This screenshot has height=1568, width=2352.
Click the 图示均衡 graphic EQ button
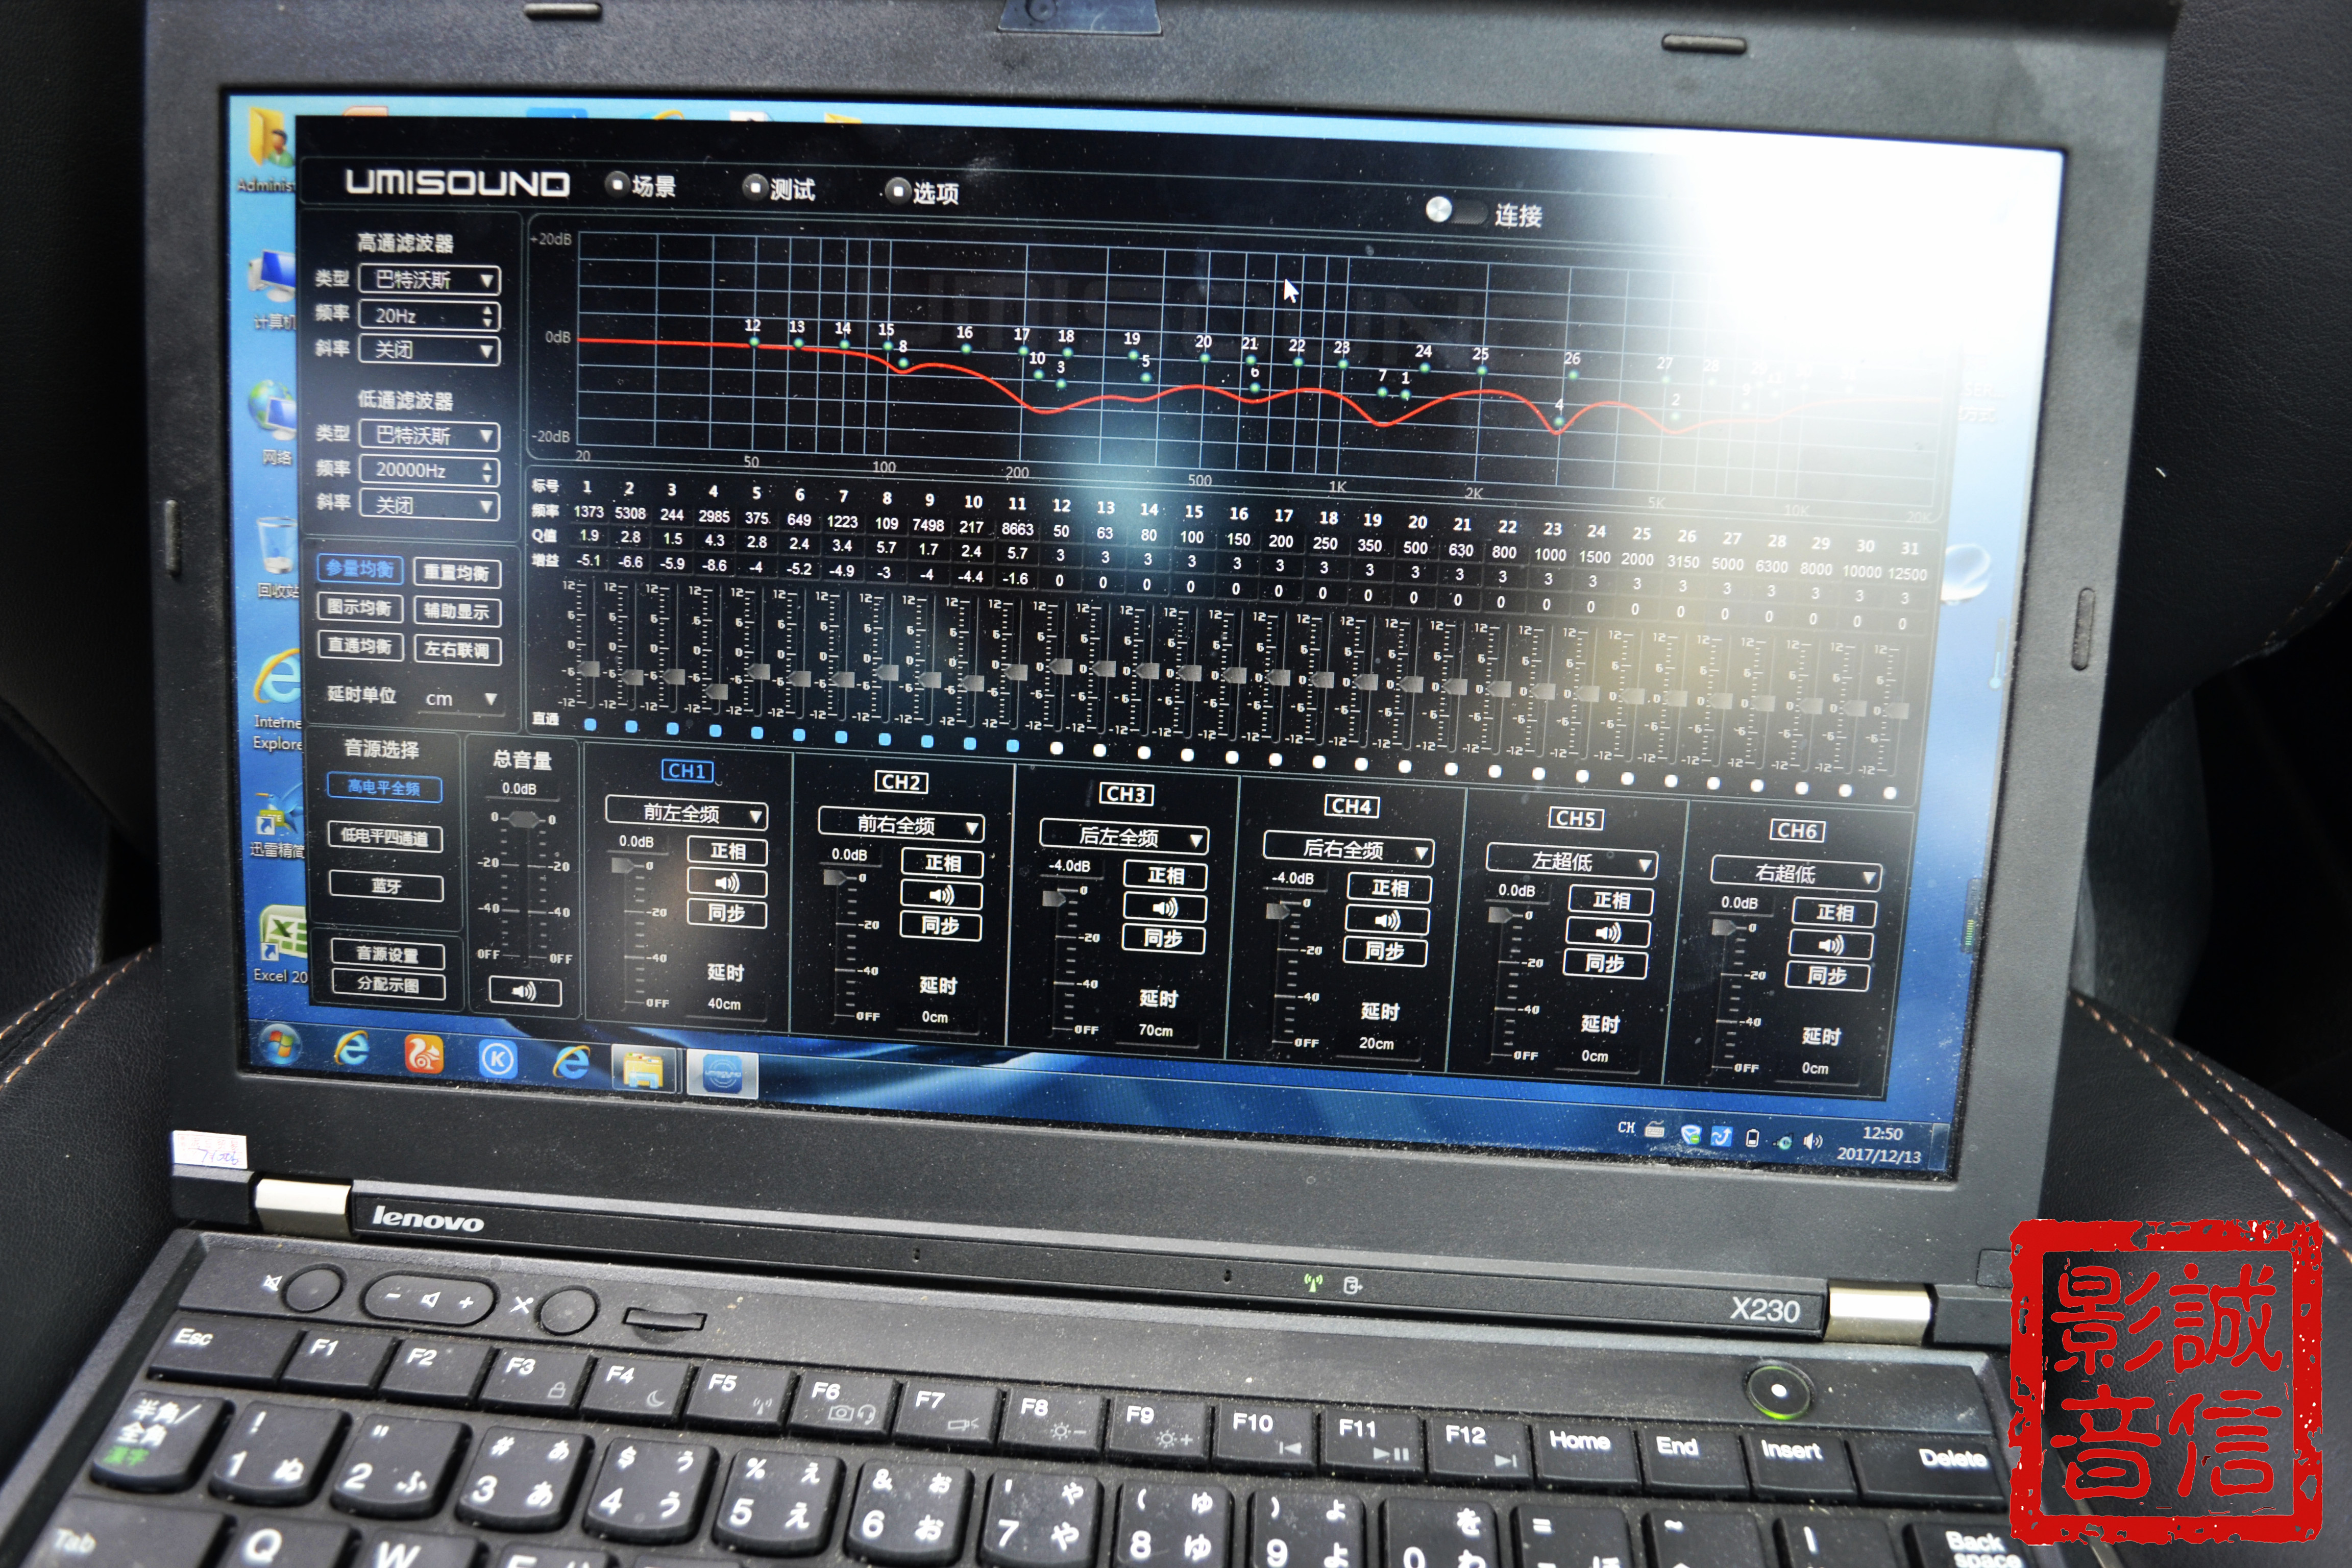[359, 608]
